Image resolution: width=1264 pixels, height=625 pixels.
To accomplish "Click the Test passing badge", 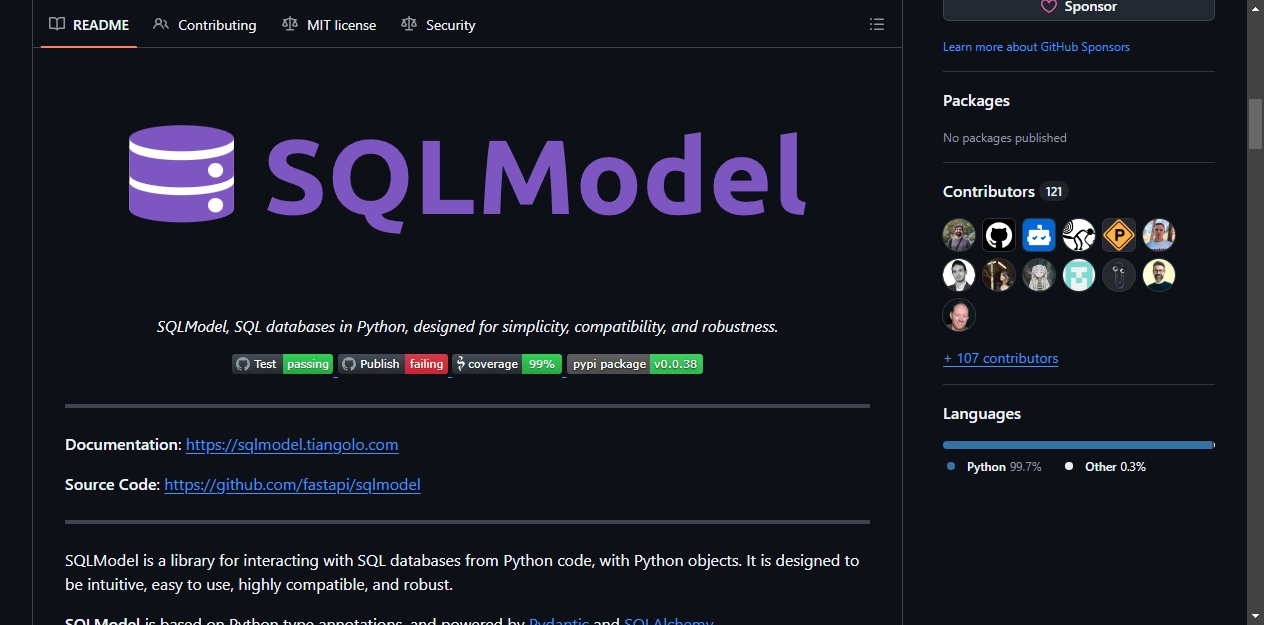I will click(283, 364).
